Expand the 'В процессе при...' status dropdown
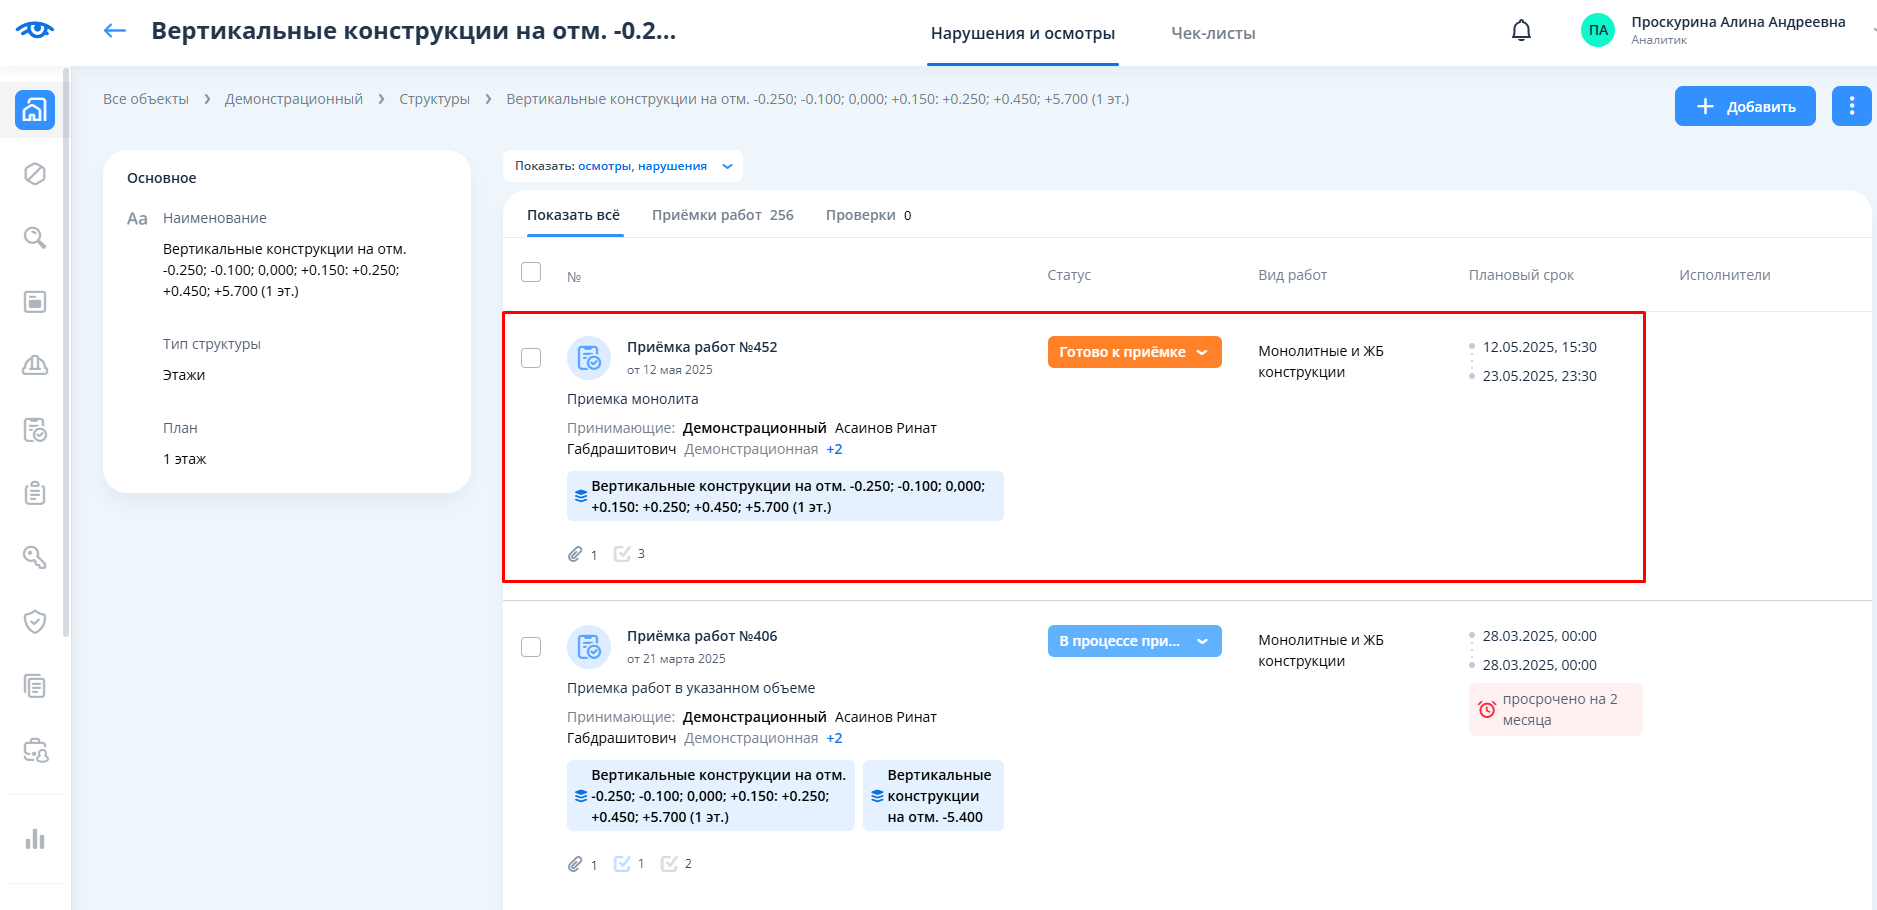 [1134, 641]
